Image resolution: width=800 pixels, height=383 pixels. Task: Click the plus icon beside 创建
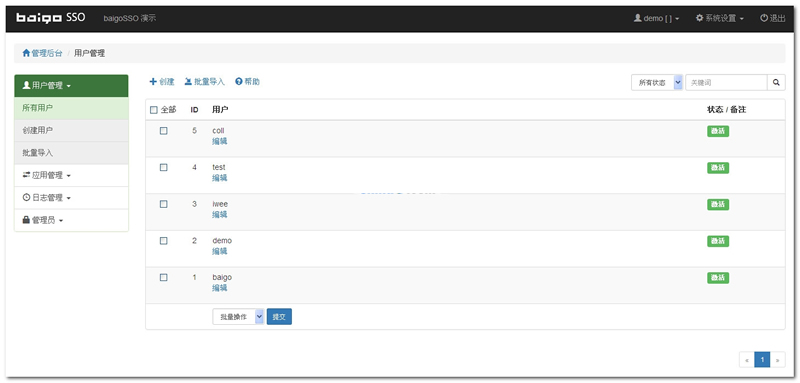click(153, 82)
